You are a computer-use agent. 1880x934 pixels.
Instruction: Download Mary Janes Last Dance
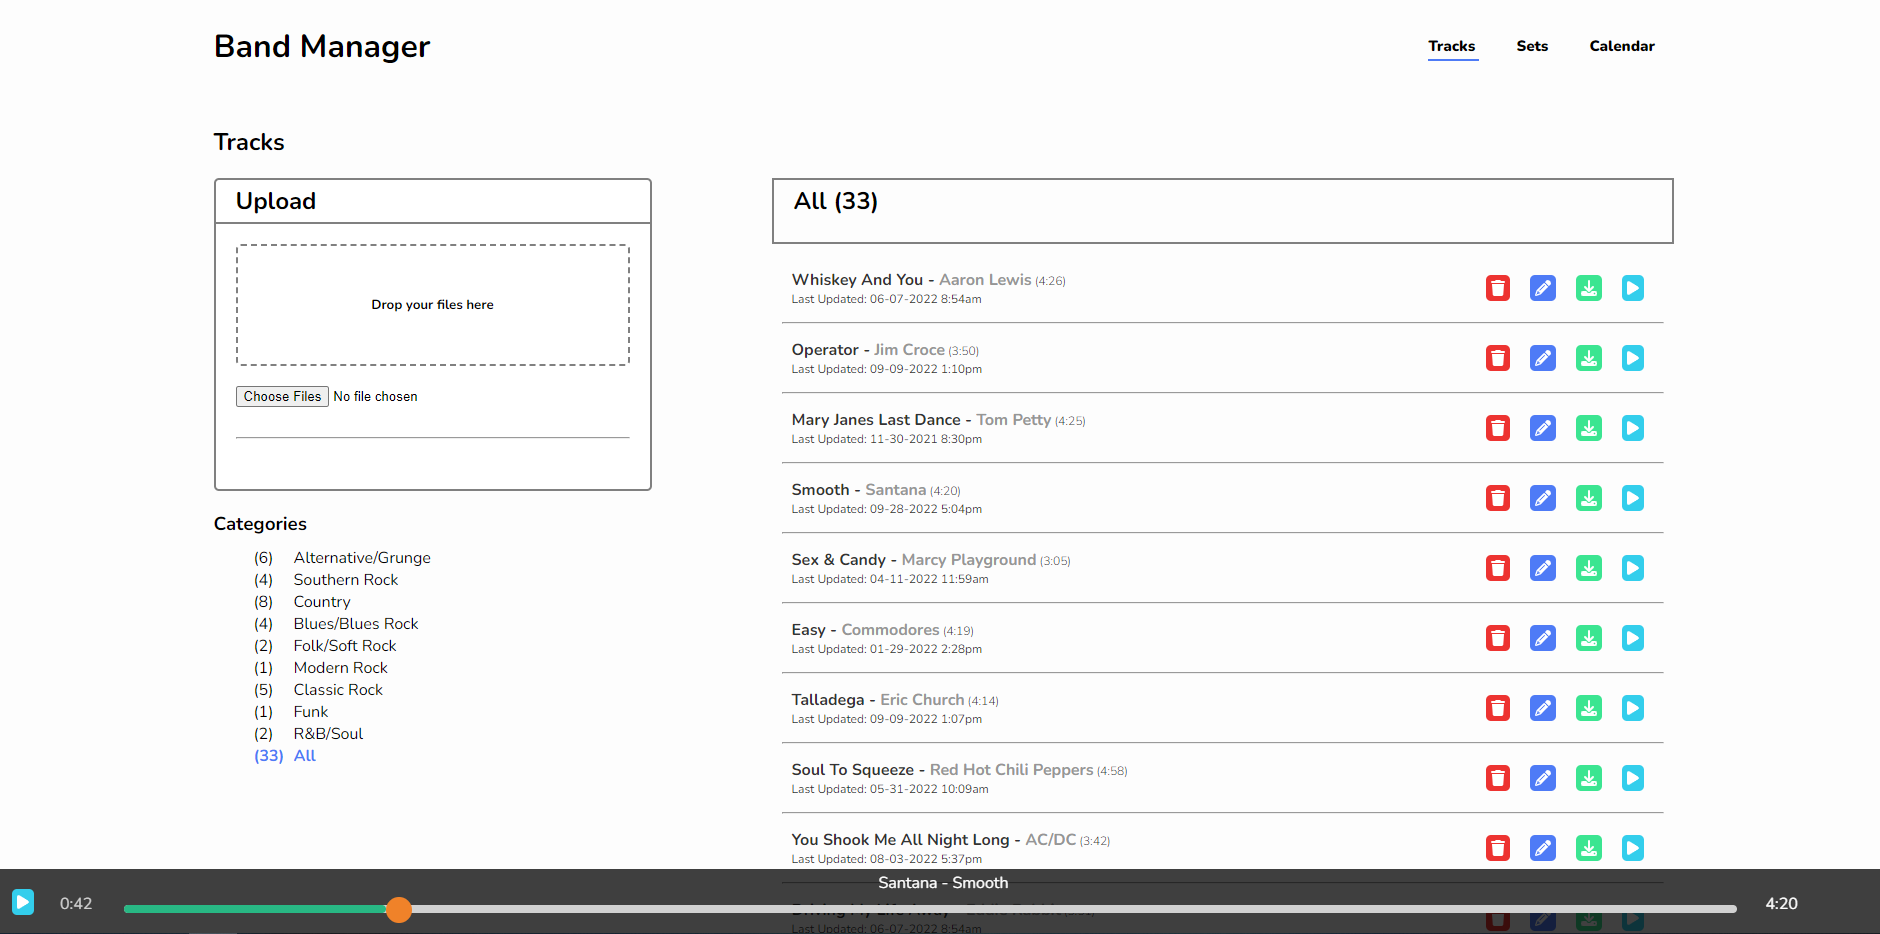pyautogui.click(x=1589, y=428)
